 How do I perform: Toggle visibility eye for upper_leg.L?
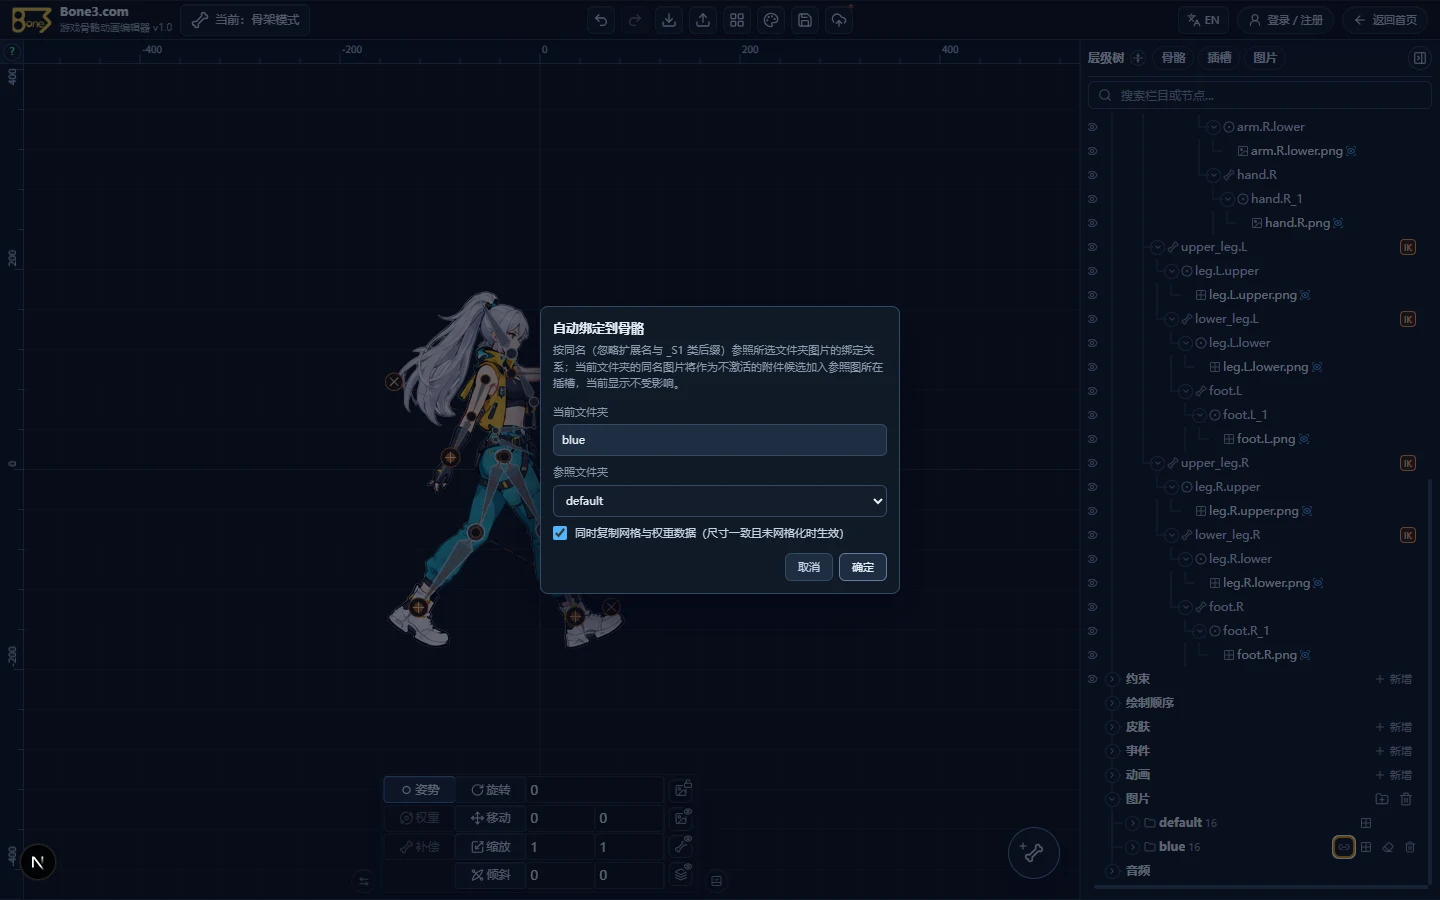tap(1092, 247)
